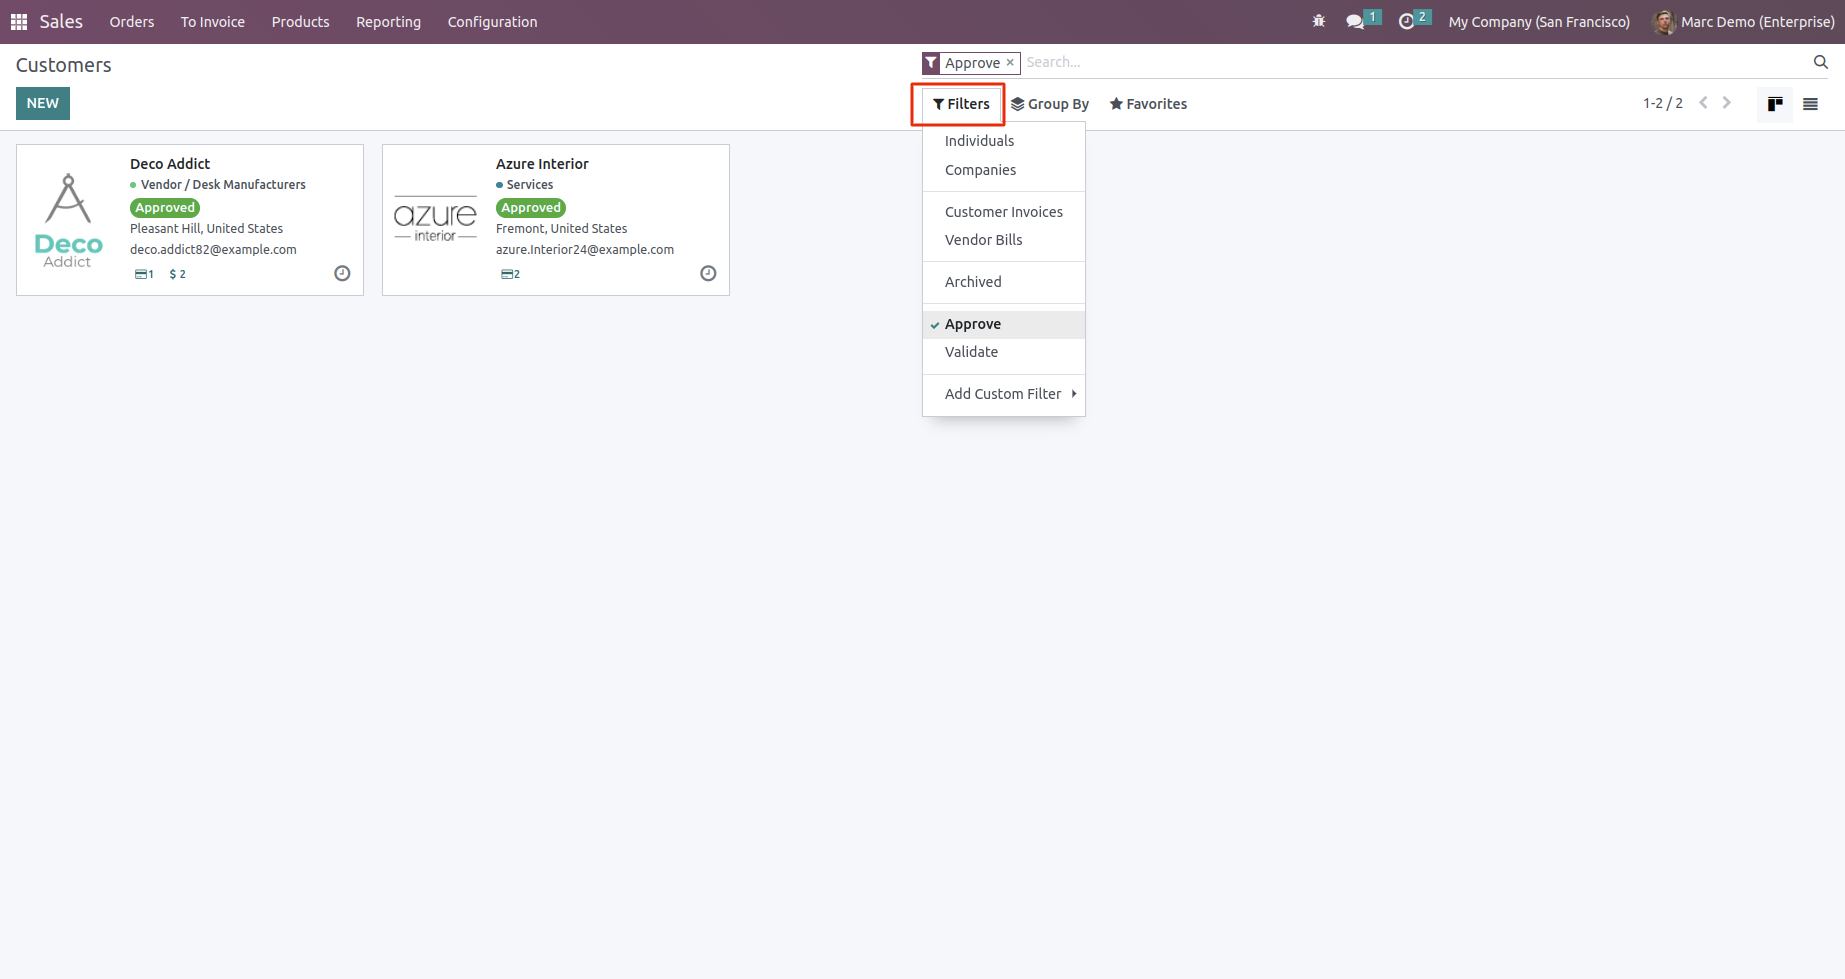
Task: Click Azure Interior logo thumbnail
Action: click(x=435, y=220)
